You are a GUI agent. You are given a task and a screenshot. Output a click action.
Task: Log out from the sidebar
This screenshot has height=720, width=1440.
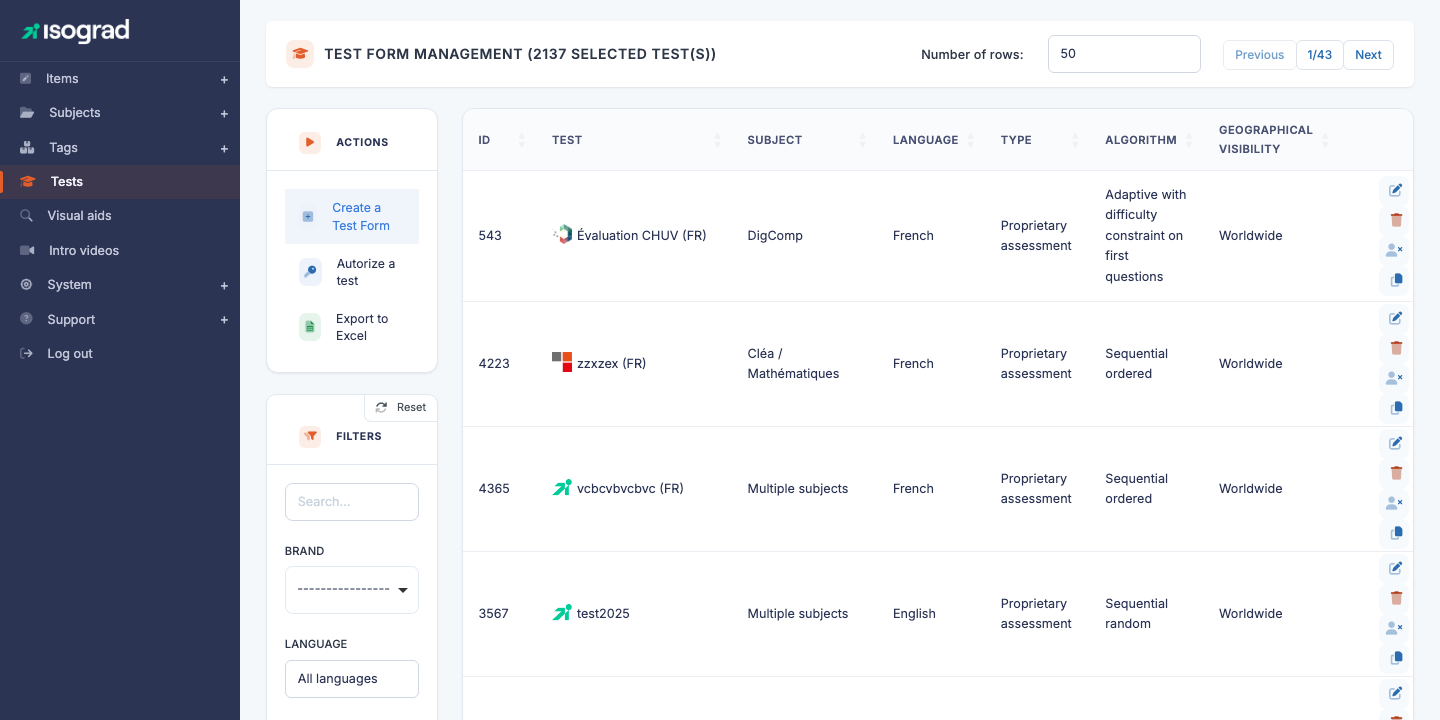pyautogui.click(x=70, y=353)
